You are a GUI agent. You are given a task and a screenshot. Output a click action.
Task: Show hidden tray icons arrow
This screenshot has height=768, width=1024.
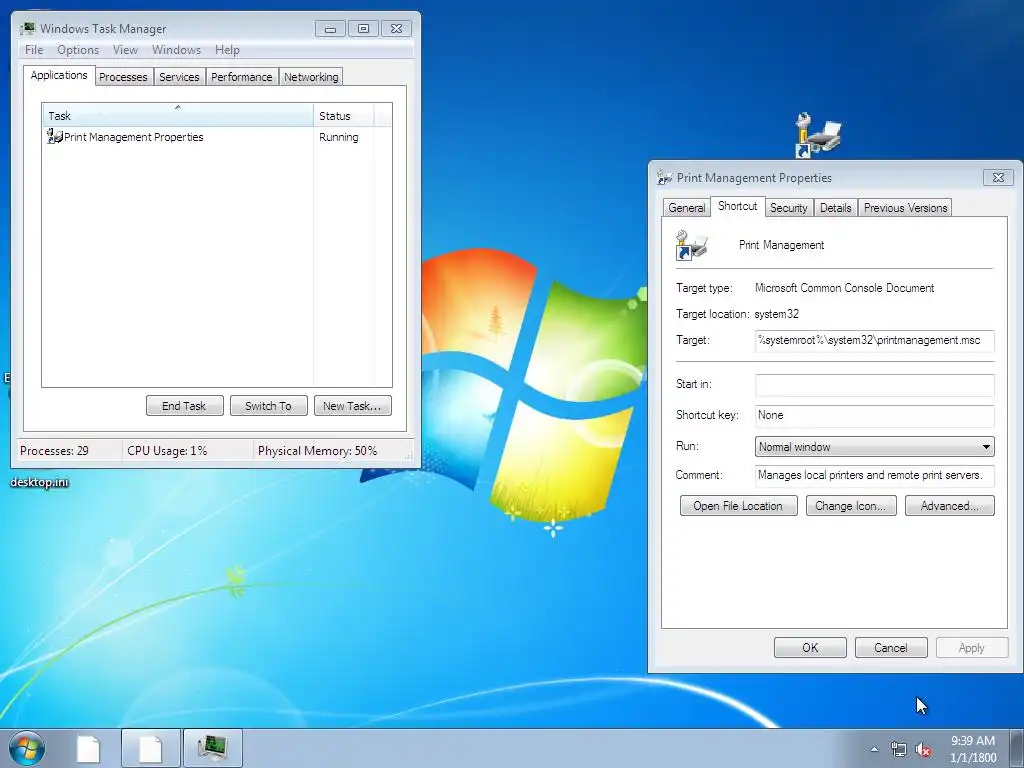point(874,749)
